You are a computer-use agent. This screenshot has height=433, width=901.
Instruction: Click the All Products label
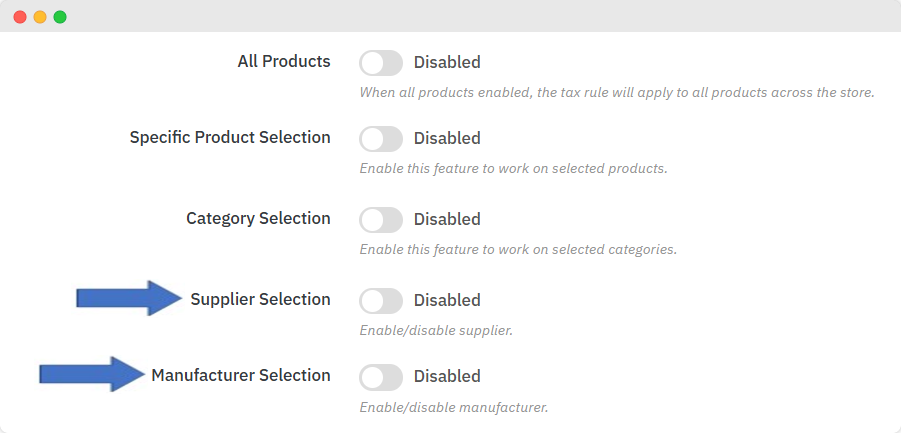pyautogui.click(x=284, y=62)
